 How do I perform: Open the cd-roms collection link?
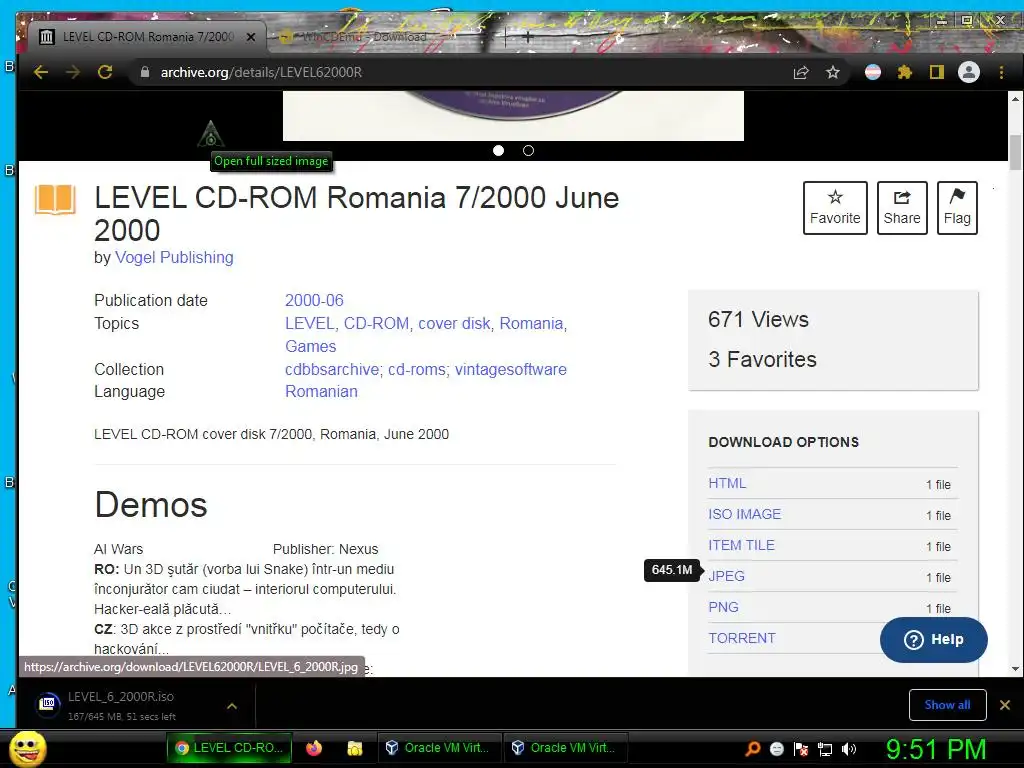pyautogui.click(x=417, y=369)
